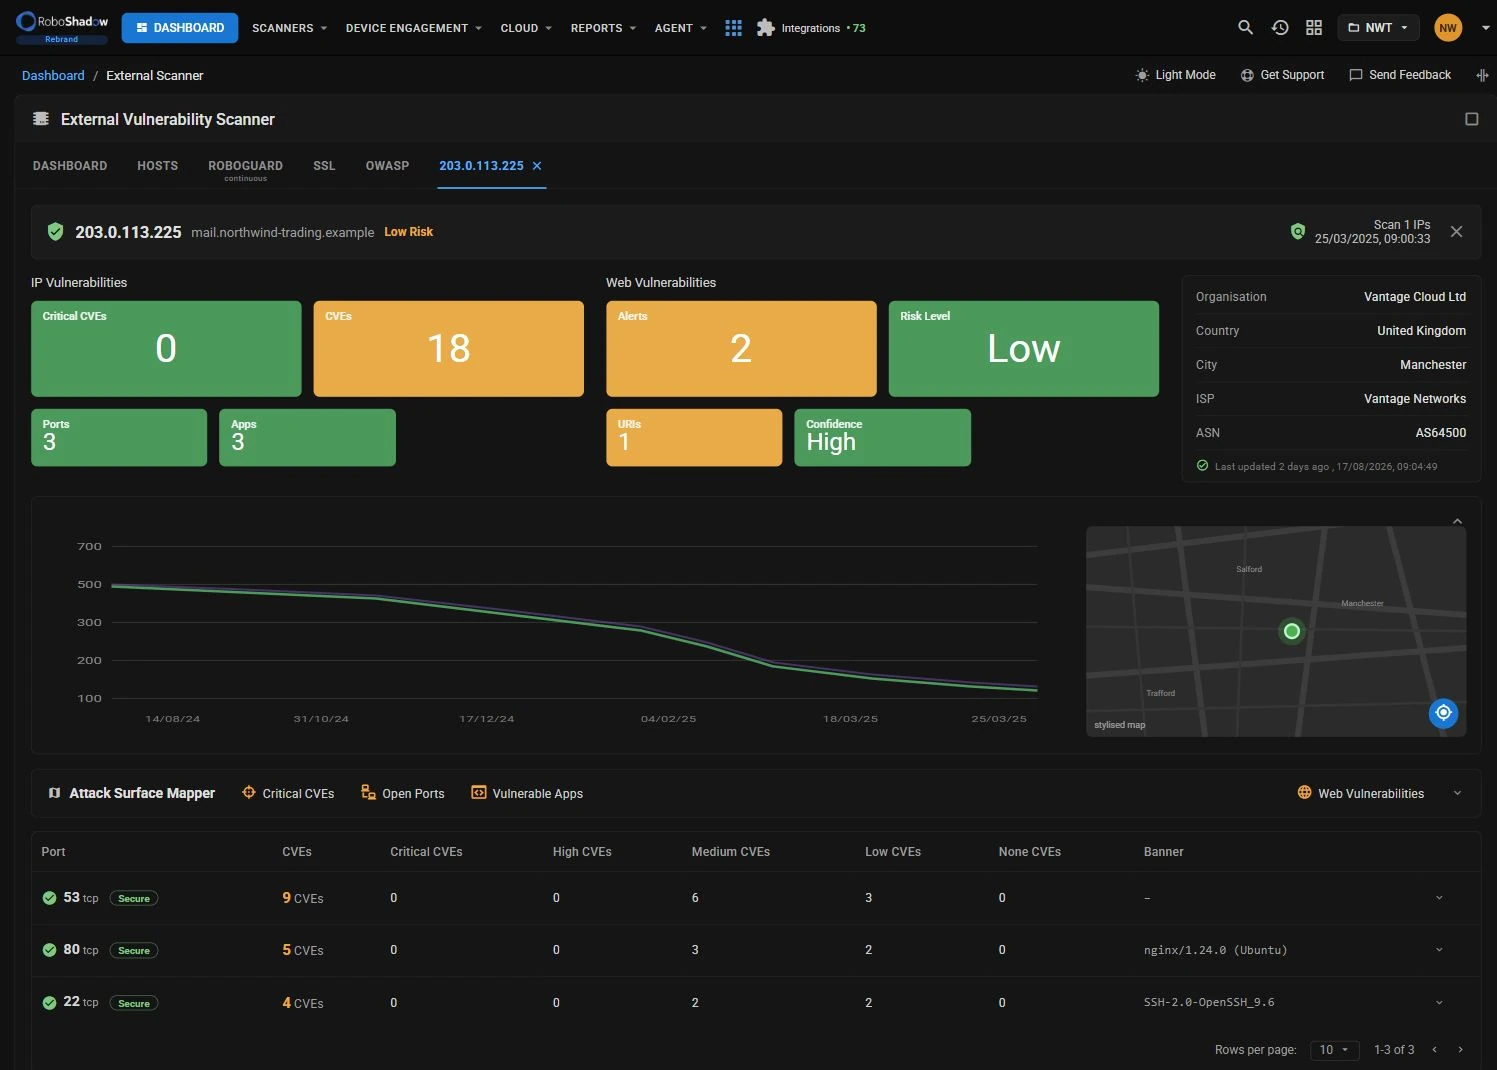This screenshot has height=1070, width=1497.
Task: Expand the port 22 tcp row
Action: point(1439,1003)
